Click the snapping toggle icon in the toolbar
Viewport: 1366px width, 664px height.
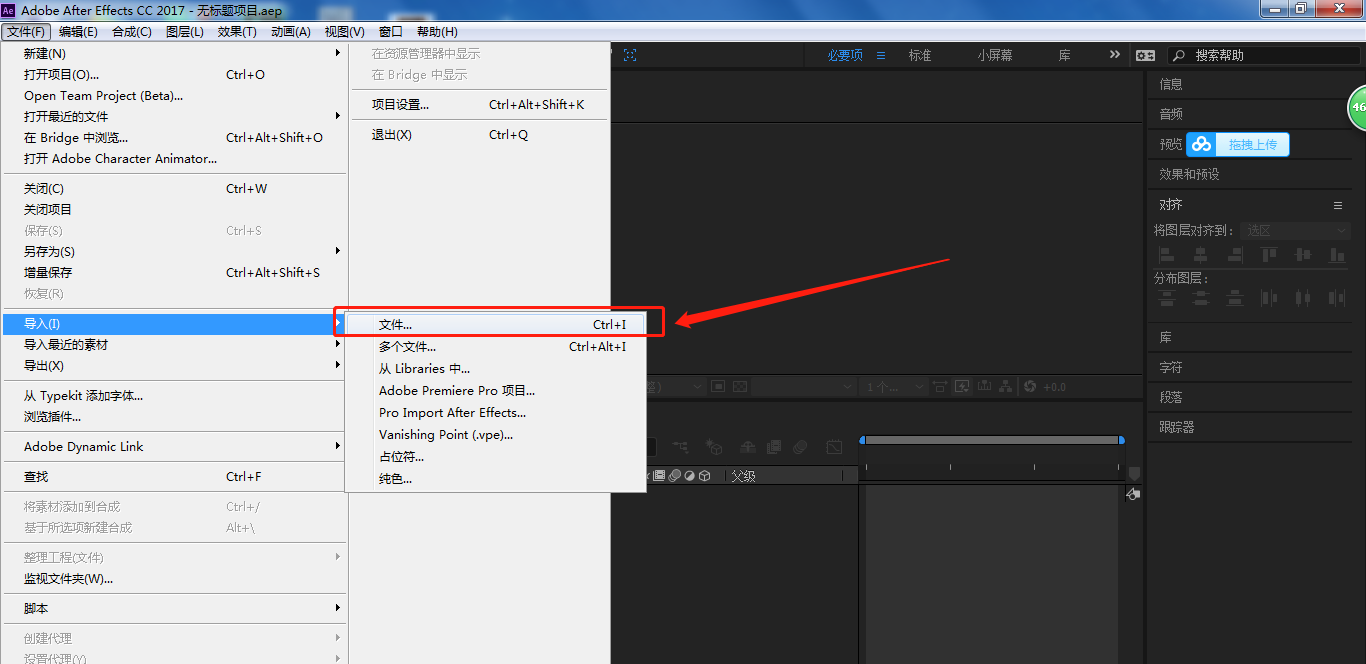(x=630, y=56)
